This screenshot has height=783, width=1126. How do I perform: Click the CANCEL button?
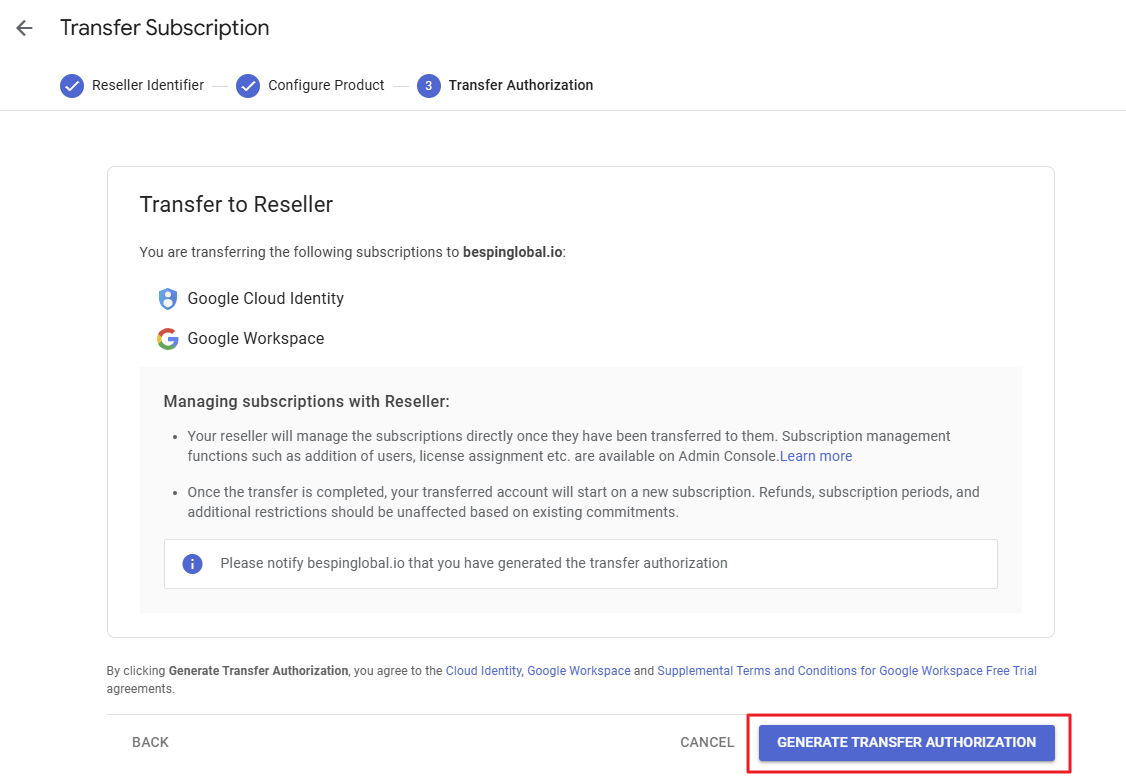(x=707, y=743)
